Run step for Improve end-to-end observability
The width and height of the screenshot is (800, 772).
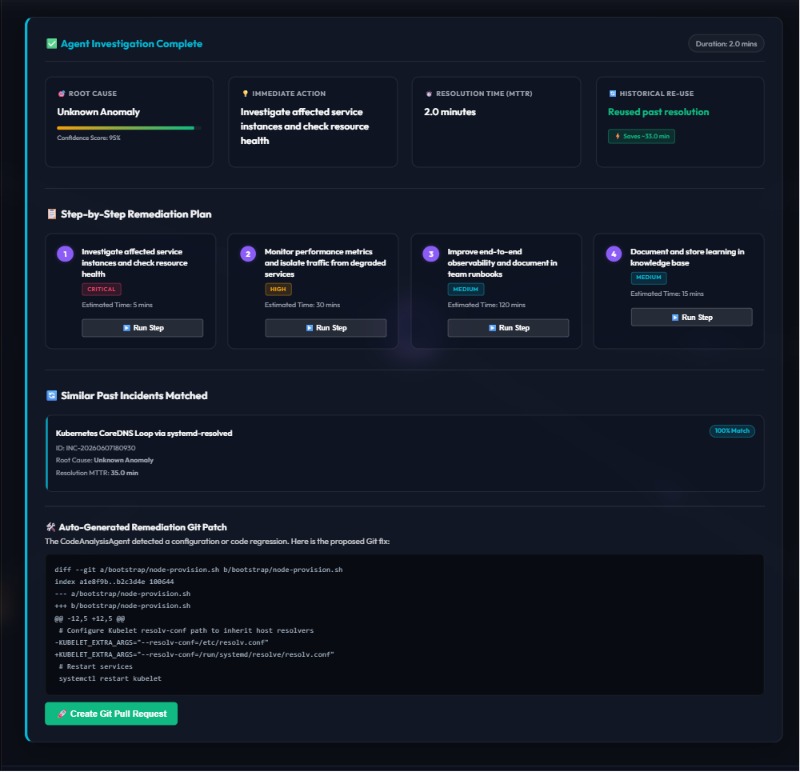508,328
